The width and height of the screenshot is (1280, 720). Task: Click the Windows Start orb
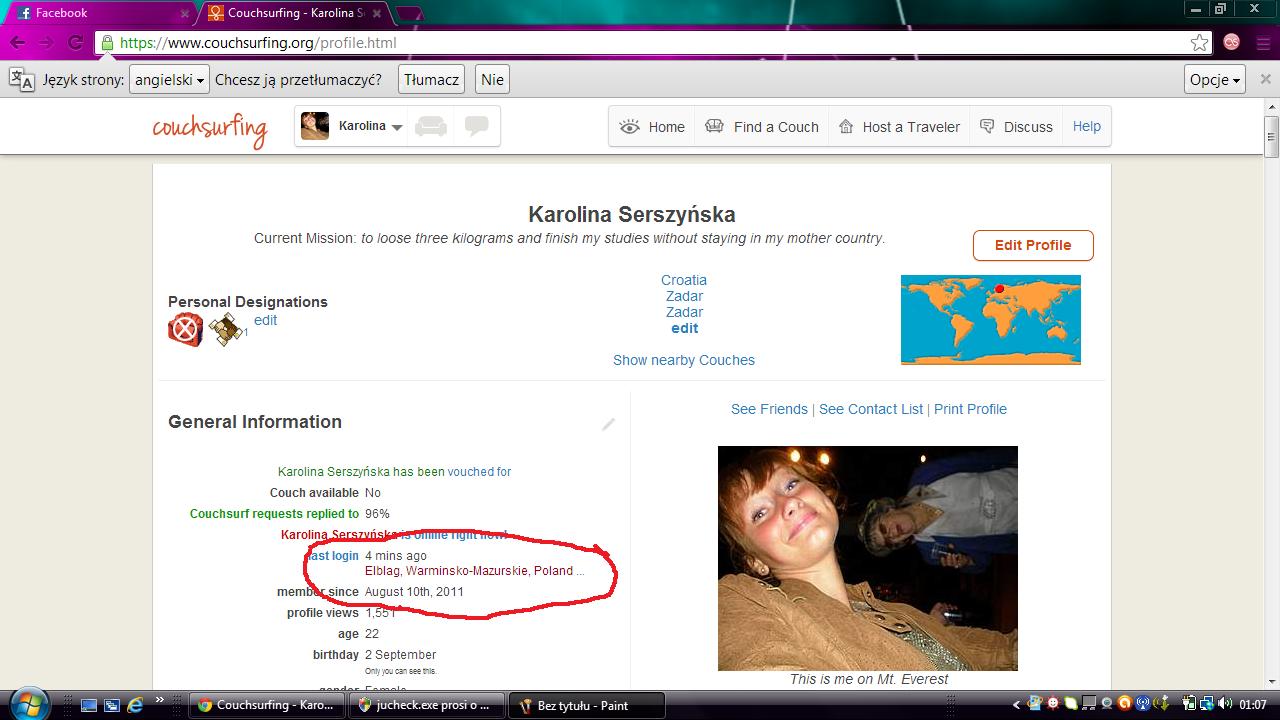(28, 704)
